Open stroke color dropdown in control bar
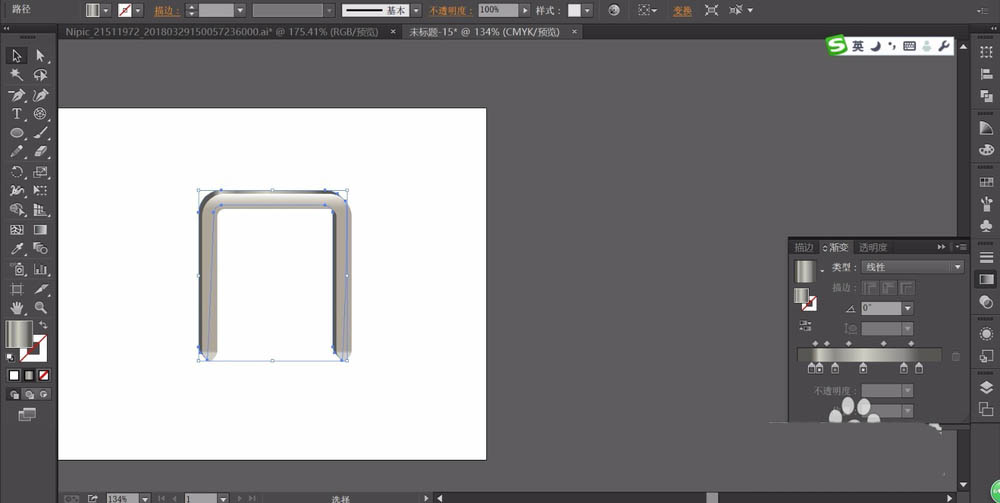 138,10
